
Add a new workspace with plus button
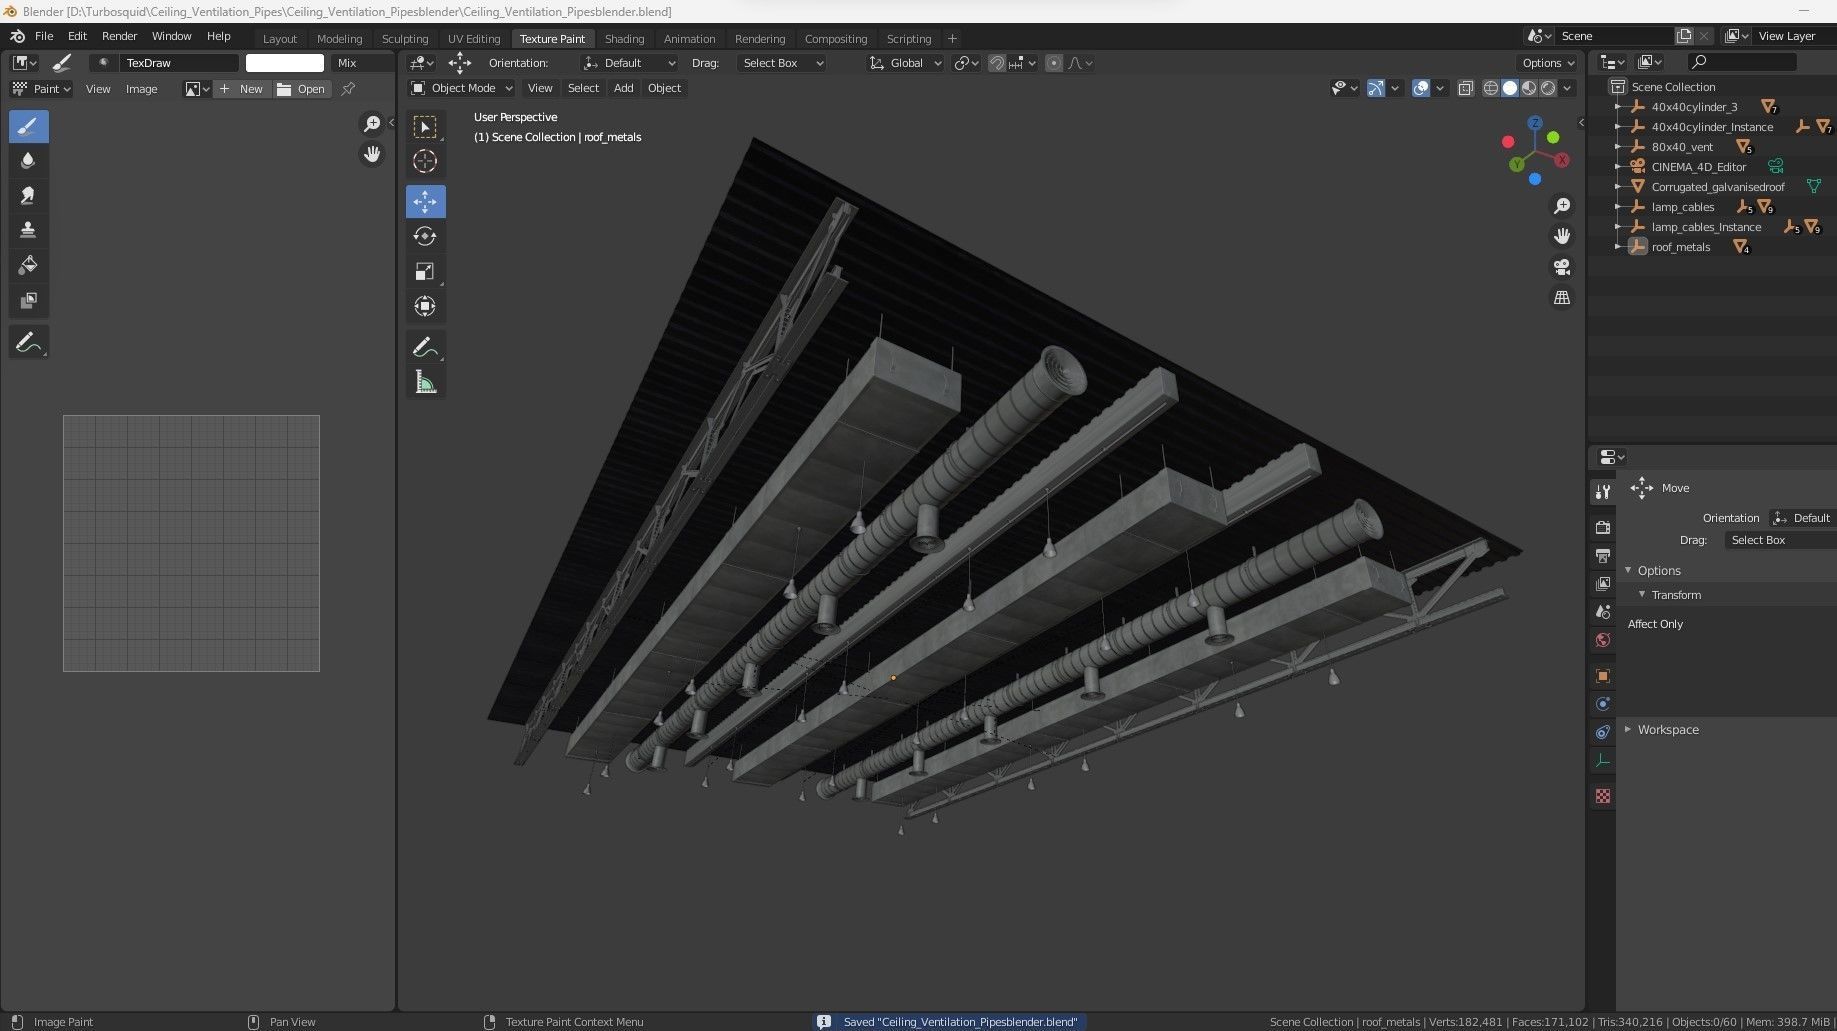[x=952, y=39]
